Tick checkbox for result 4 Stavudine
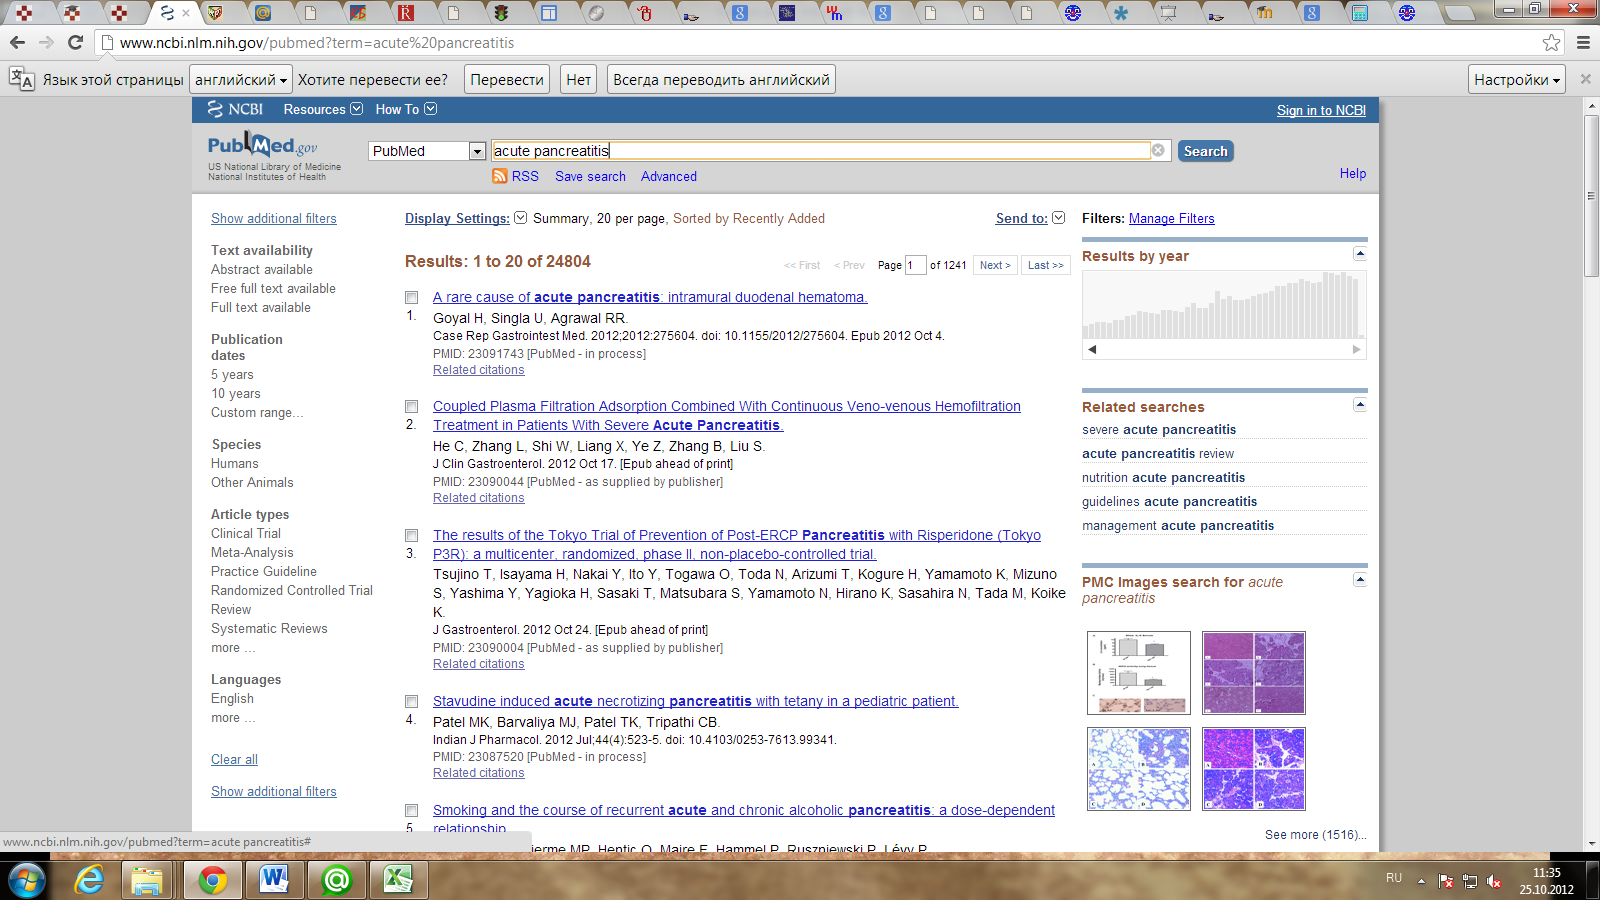The width and height of the screenshot is (1600, 900). [x=411, y=701]
